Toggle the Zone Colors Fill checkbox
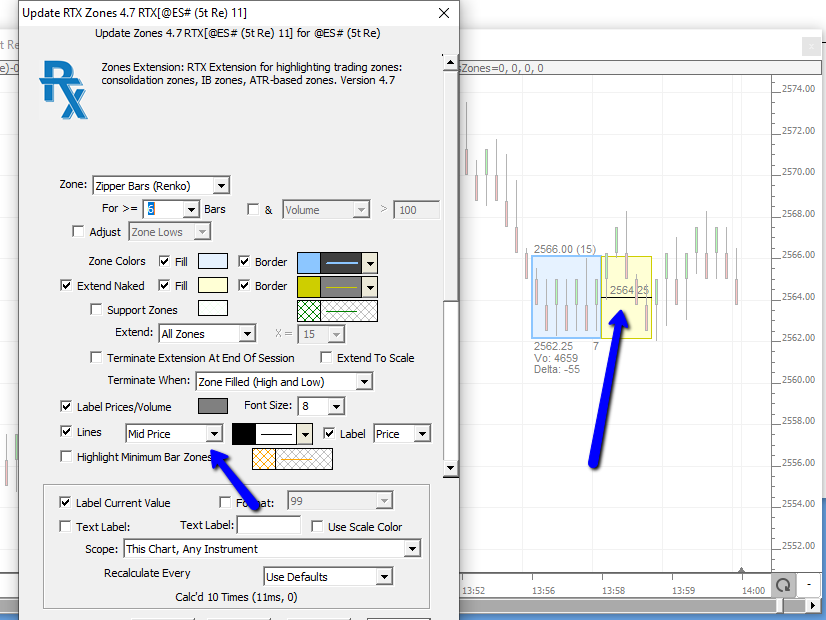The image size is (826, 620). click(164, 261)
